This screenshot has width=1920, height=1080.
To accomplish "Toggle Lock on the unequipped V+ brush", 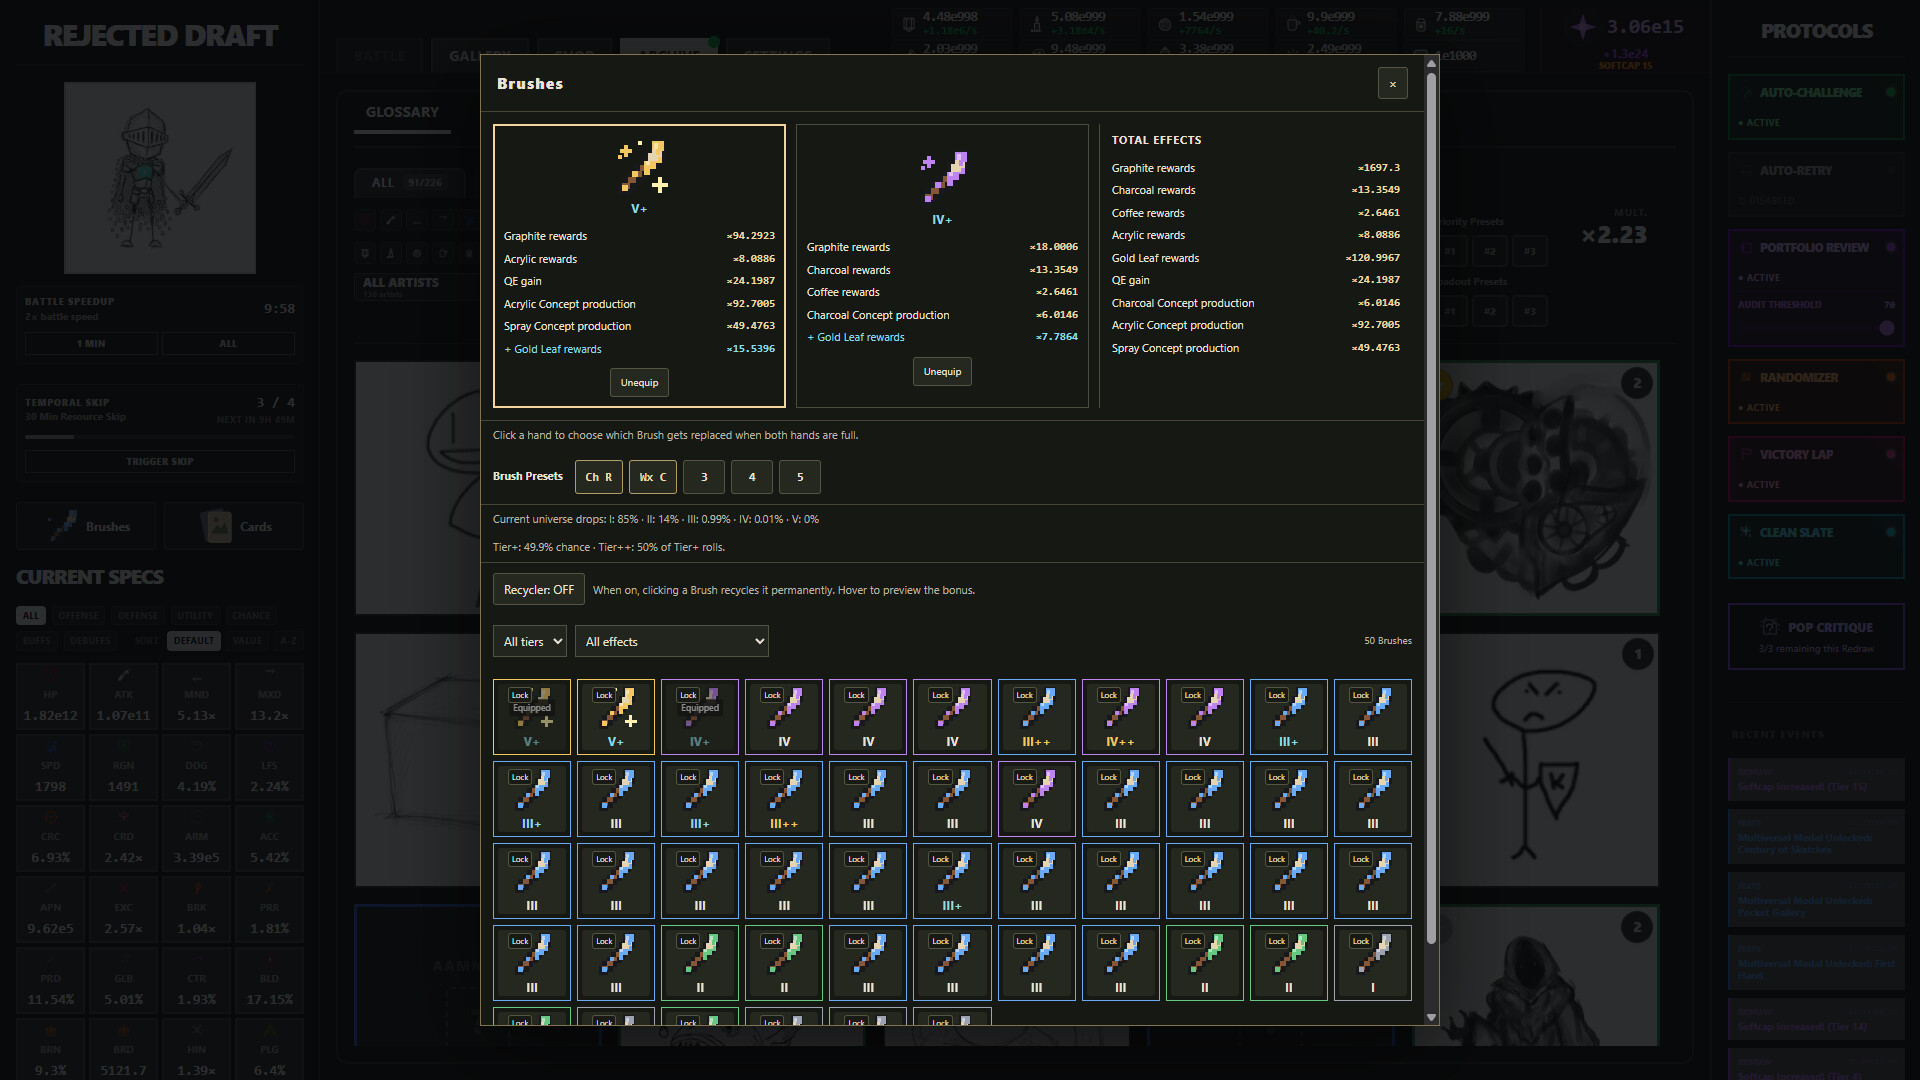I will tap(604, 695).
